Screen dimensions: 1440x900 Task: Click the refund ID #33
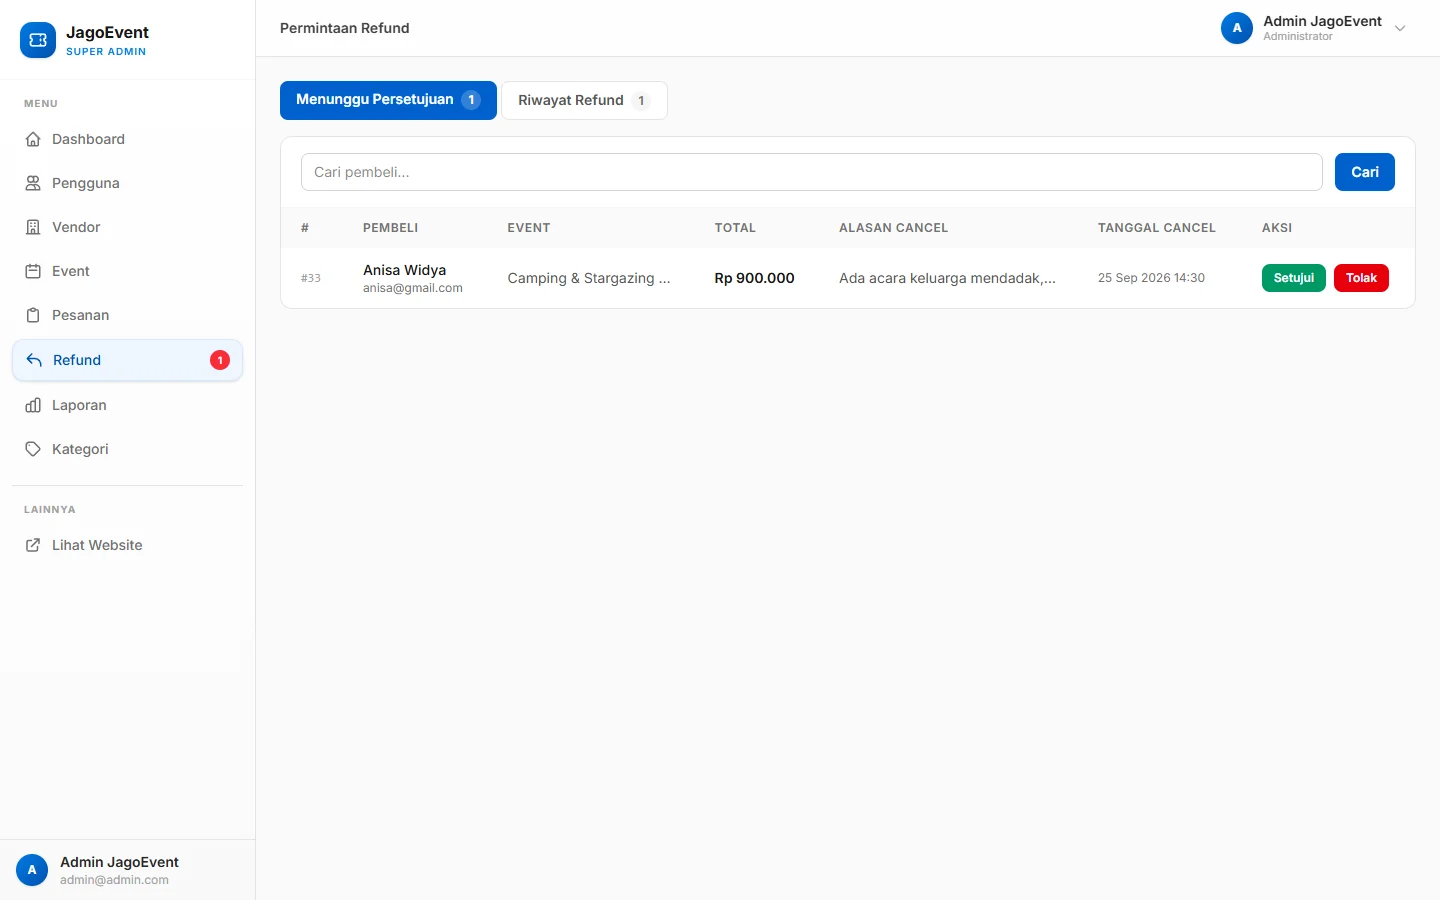pyautogui.click(x=311, y=278)
